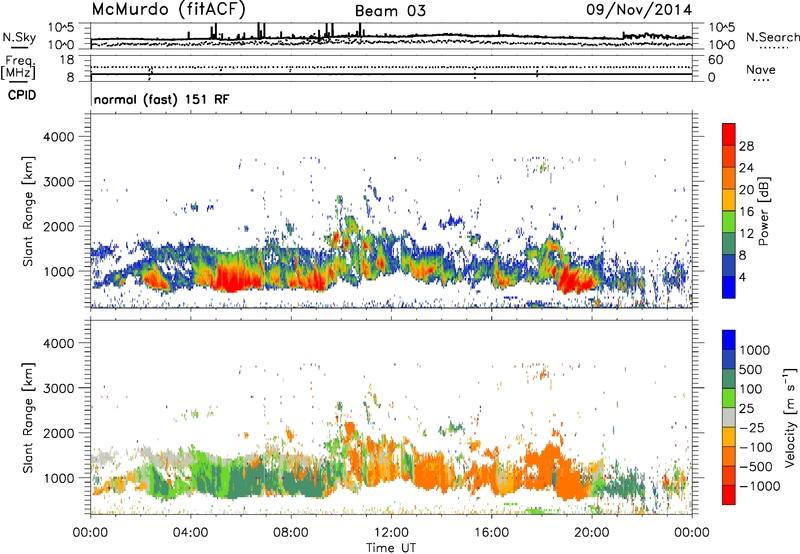Select the light green 25–100 velocity segment
The height and width of the screenshot is (554, 800).
[x=729, y=398]
